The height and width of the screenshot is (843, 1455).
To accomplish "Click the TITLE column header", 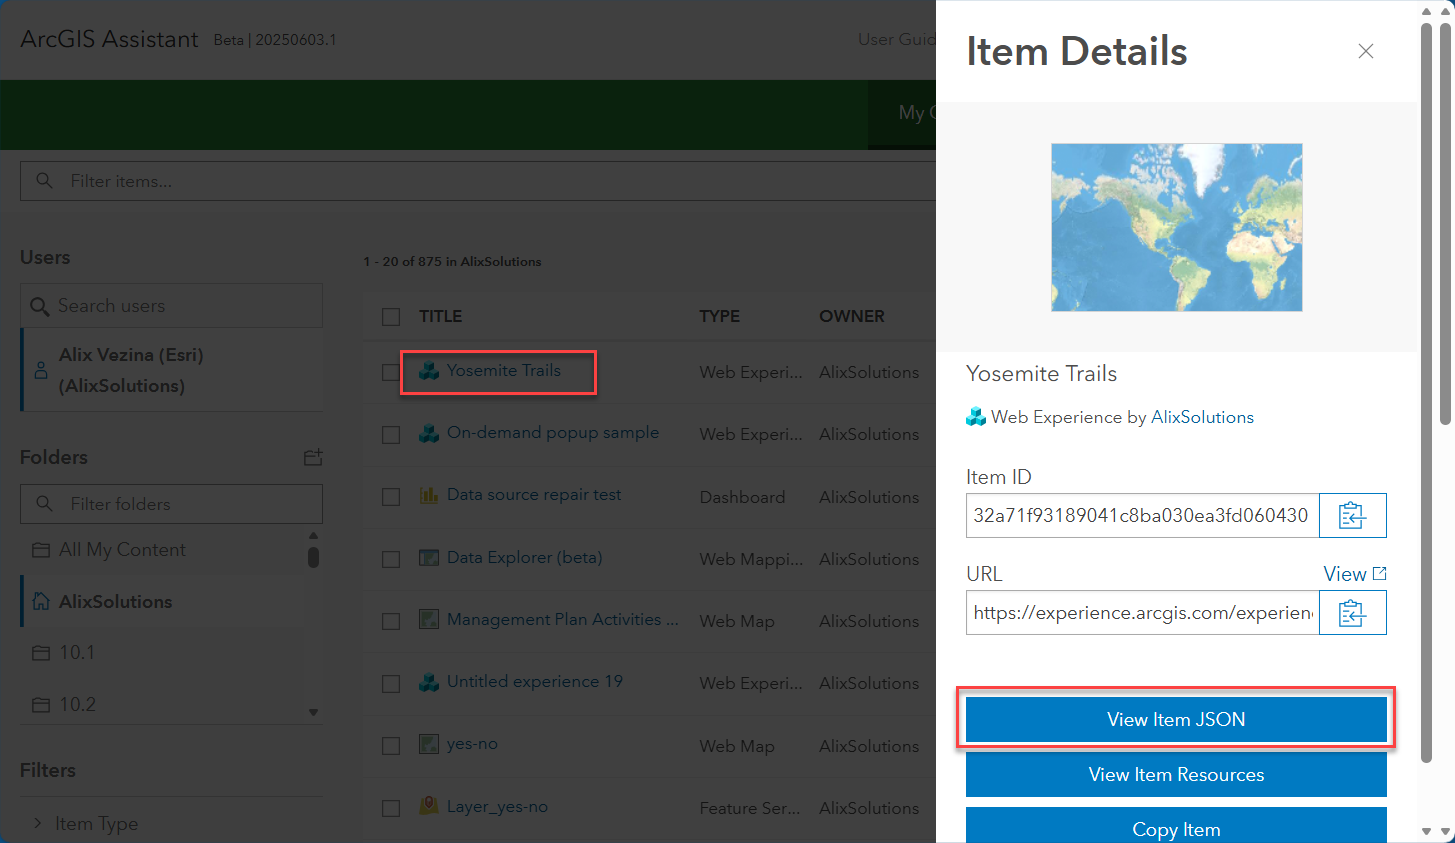I will click(x=440, y=316).
